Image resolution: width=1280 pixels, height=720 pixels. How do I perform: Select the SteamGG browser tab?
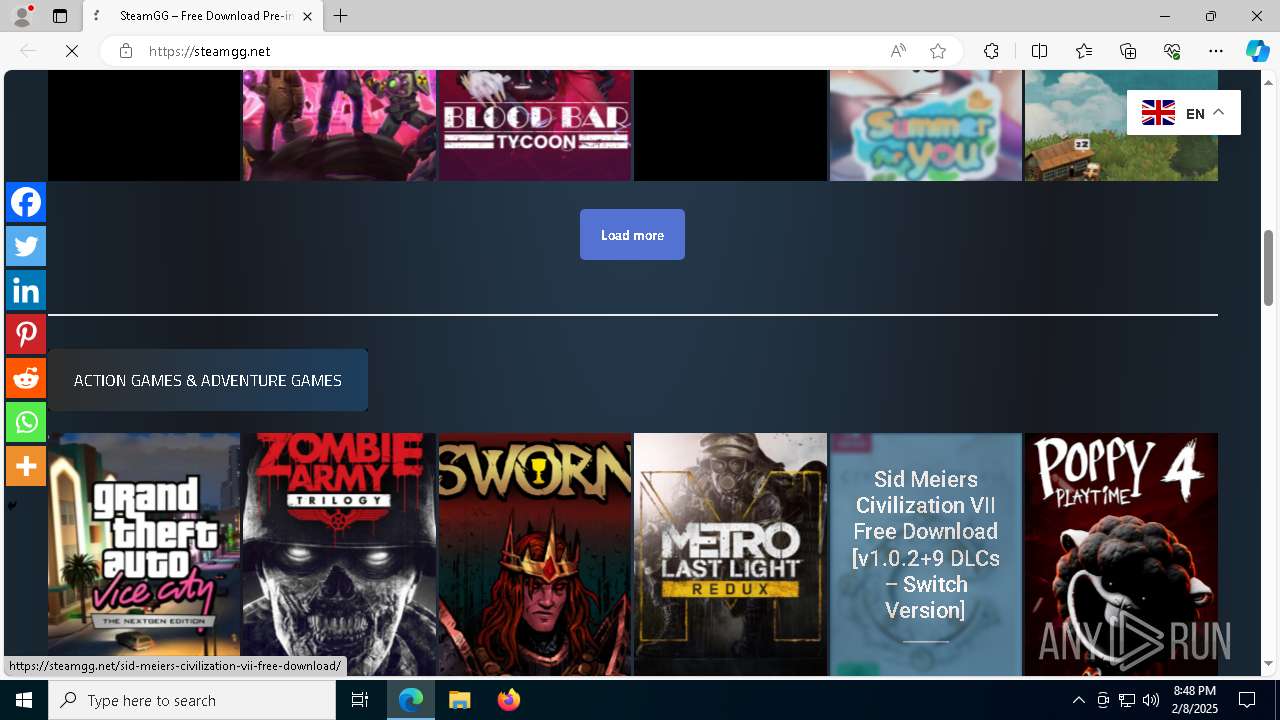coord(203,16)
